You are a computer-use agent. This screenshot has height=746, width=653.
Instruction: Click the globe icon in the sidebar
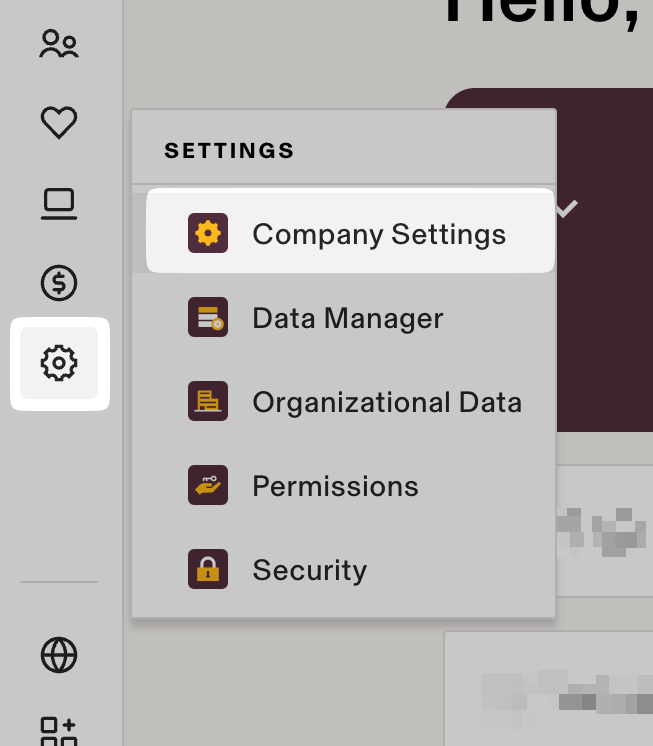coord(59,655)
